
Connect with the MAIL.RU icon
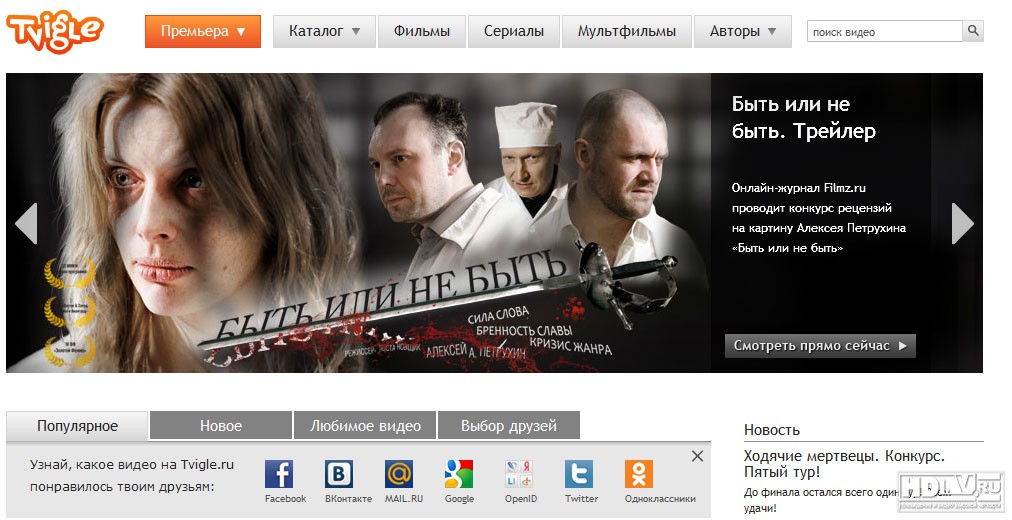click(399, 474)
